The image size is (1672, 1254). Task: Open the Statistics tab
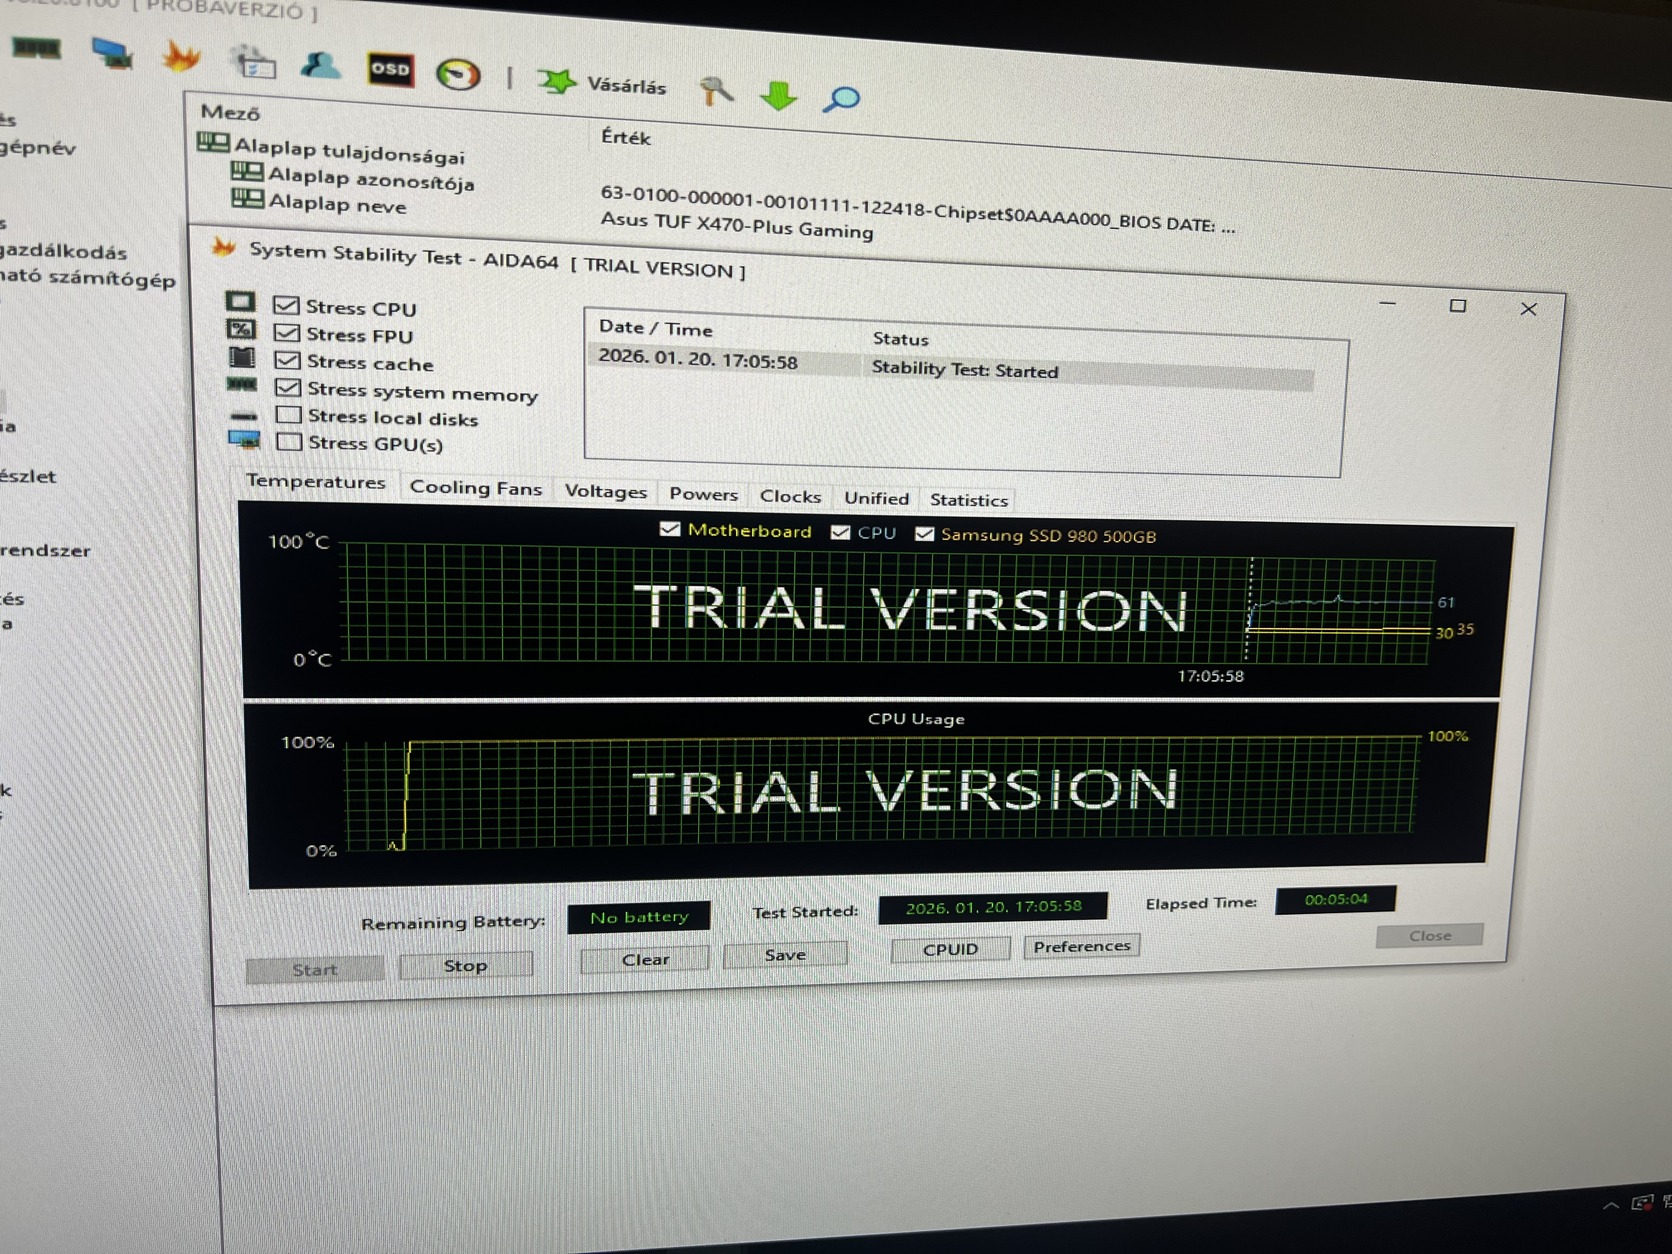[969, 500]
